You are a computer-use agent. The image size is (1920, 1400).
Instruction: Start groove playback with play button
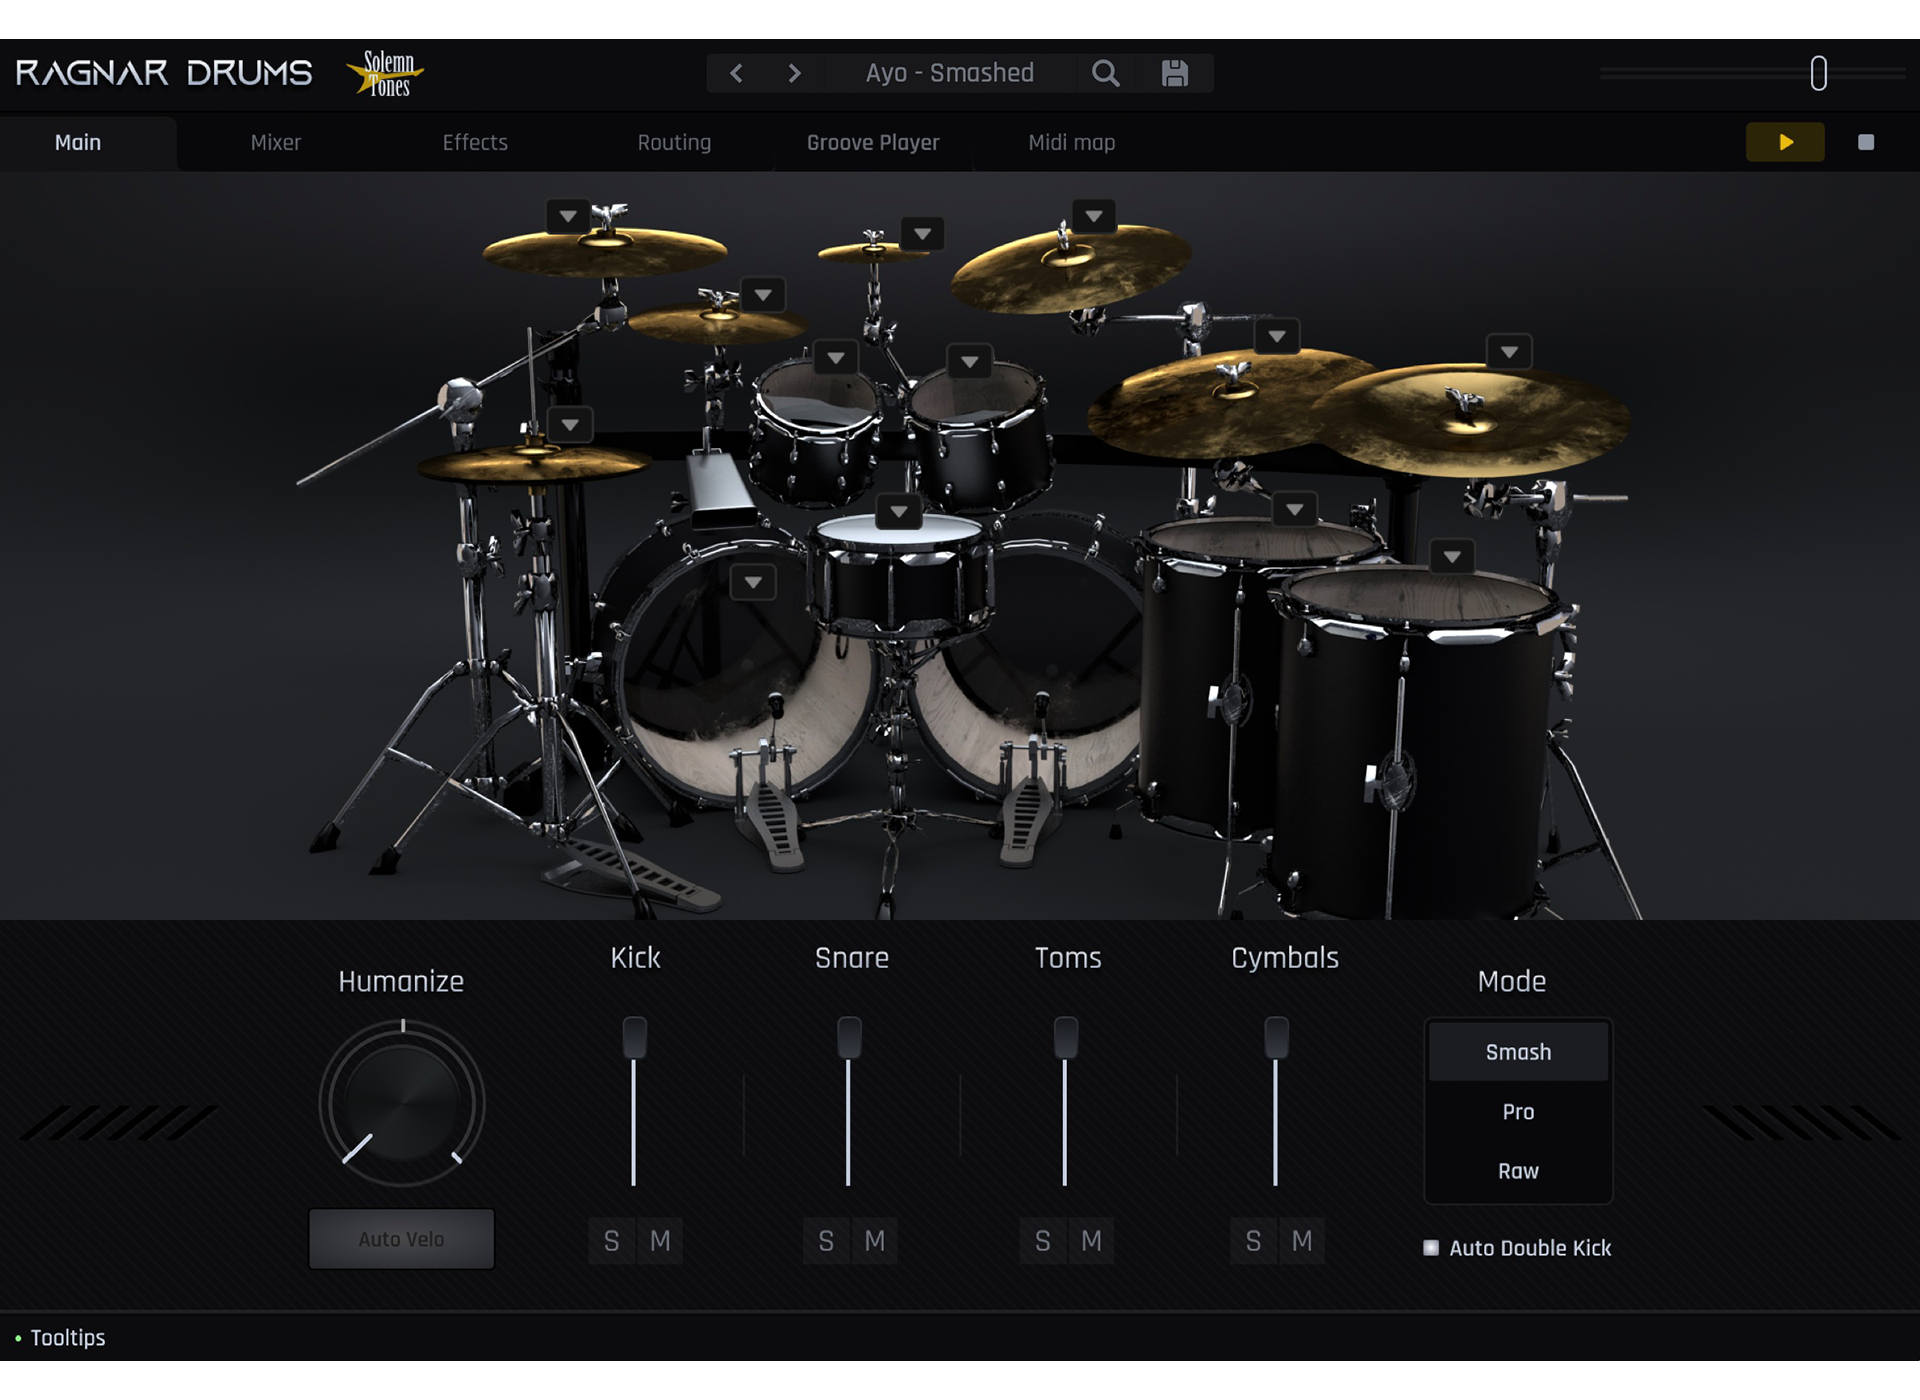point(1785,142)
